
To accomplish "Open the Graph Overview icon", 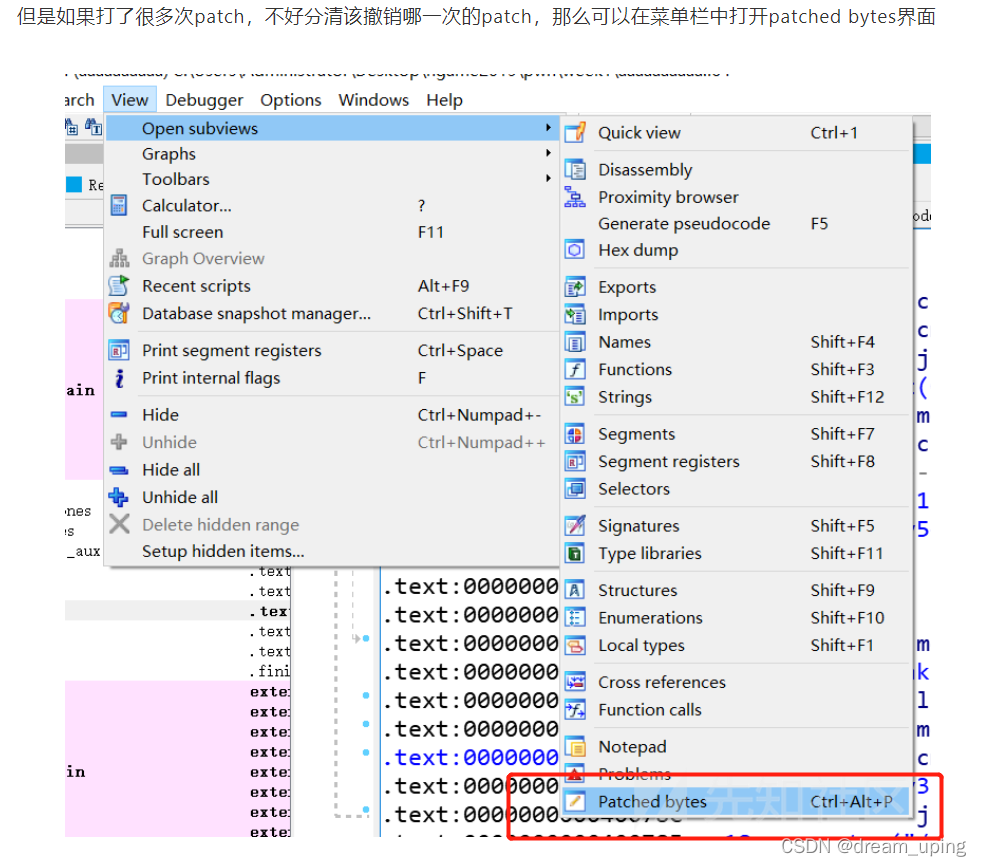I will (x=120, y=258).
